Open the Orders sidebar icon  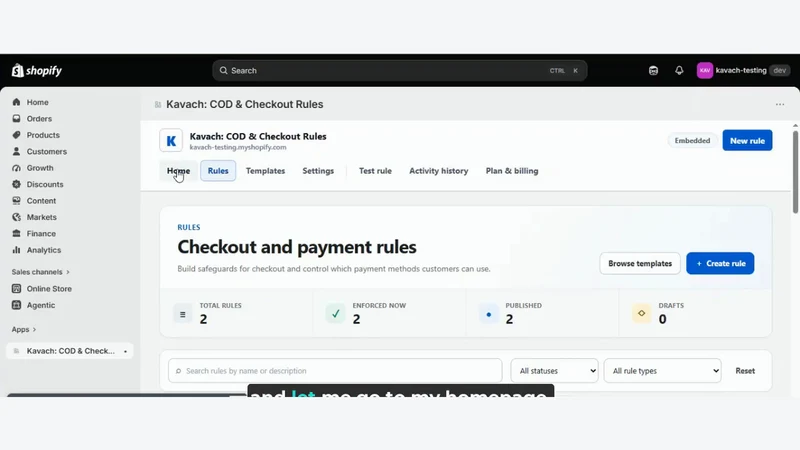pyautogui.click(x=16, y=118)
